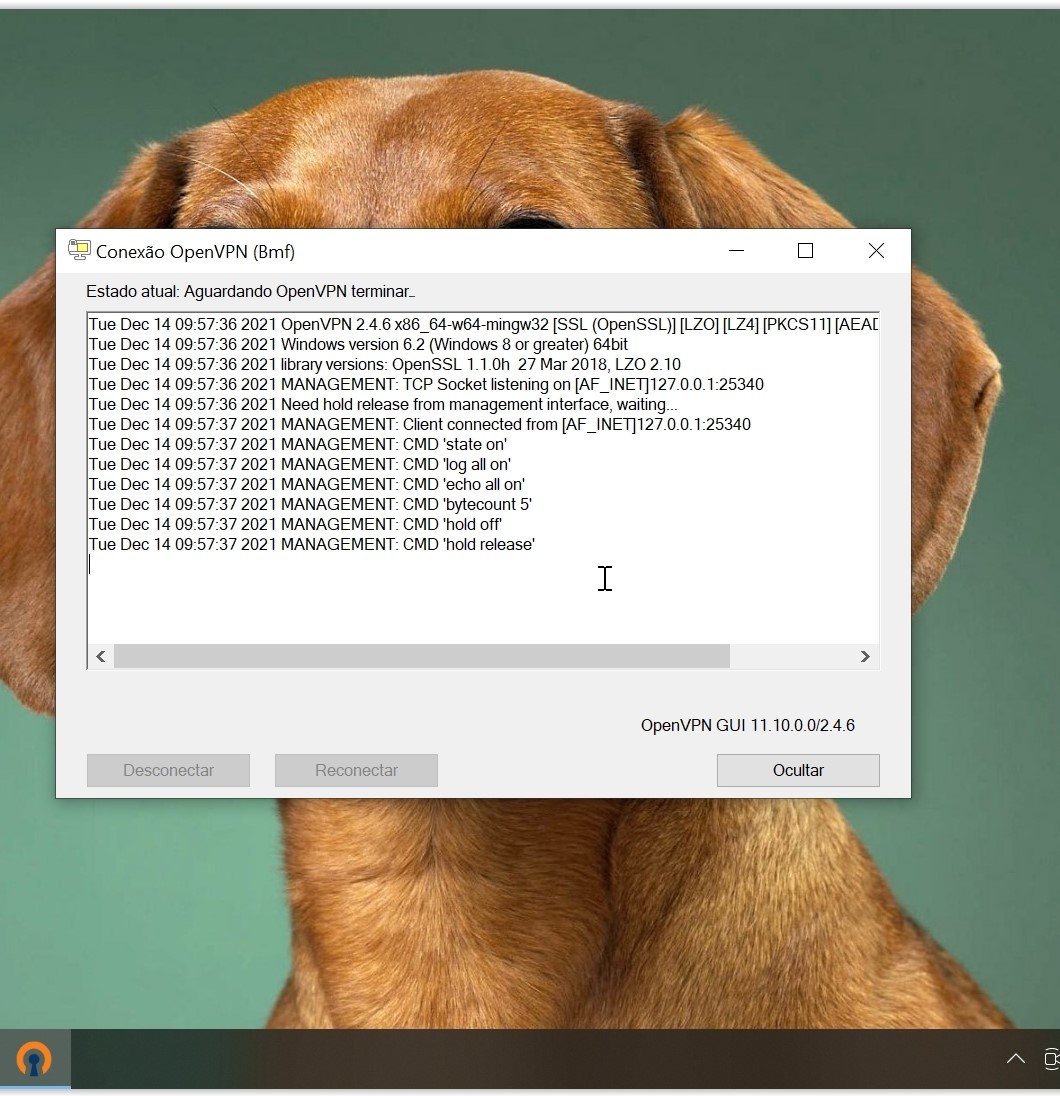
Task: Maximize the Conexão OpenVPN window
Action: point(805,250)
